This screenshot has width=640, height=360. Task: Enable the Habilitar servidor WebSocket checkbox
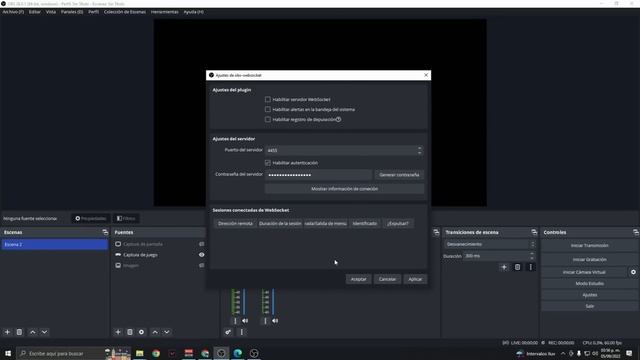click(268, 99)
